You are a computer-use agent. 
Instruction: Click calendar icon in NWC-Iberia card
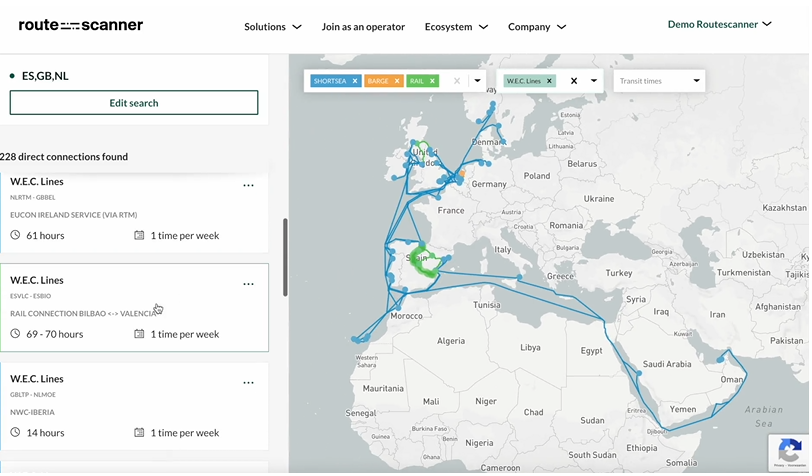click(139, 433)
